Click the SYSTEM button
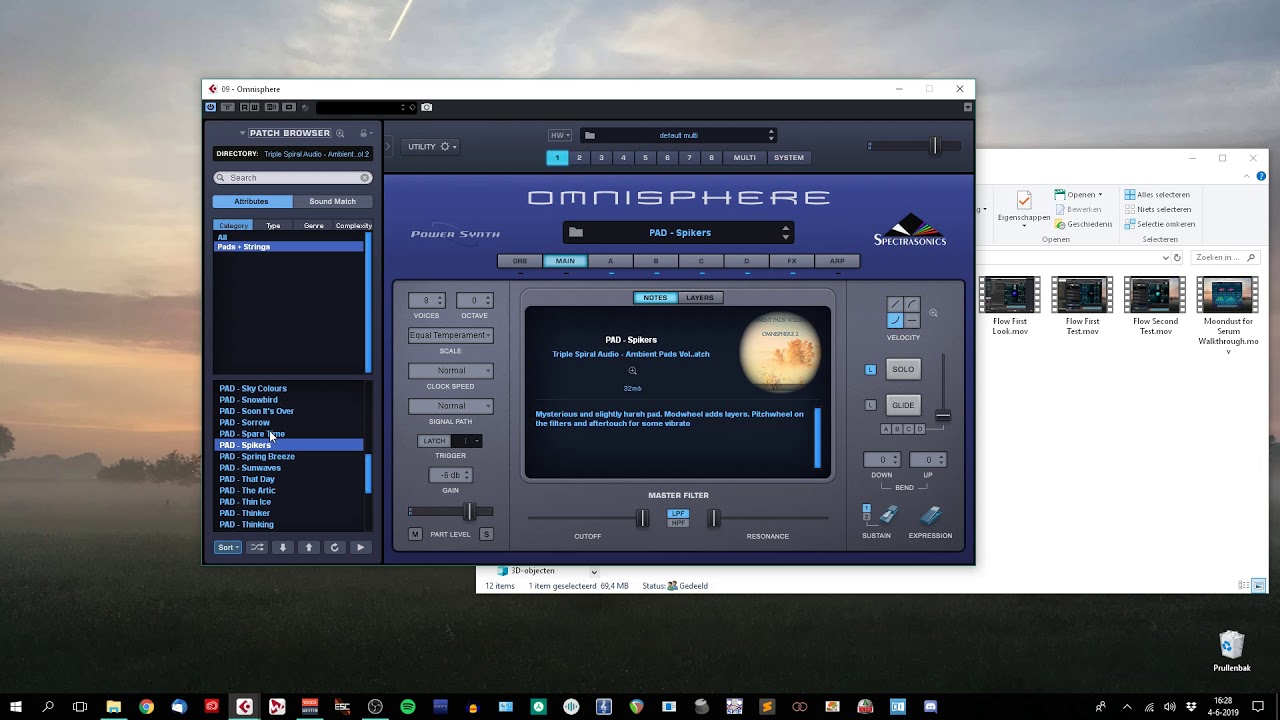The height and width of the screenshot is (720, 1280). pos(788,157)
